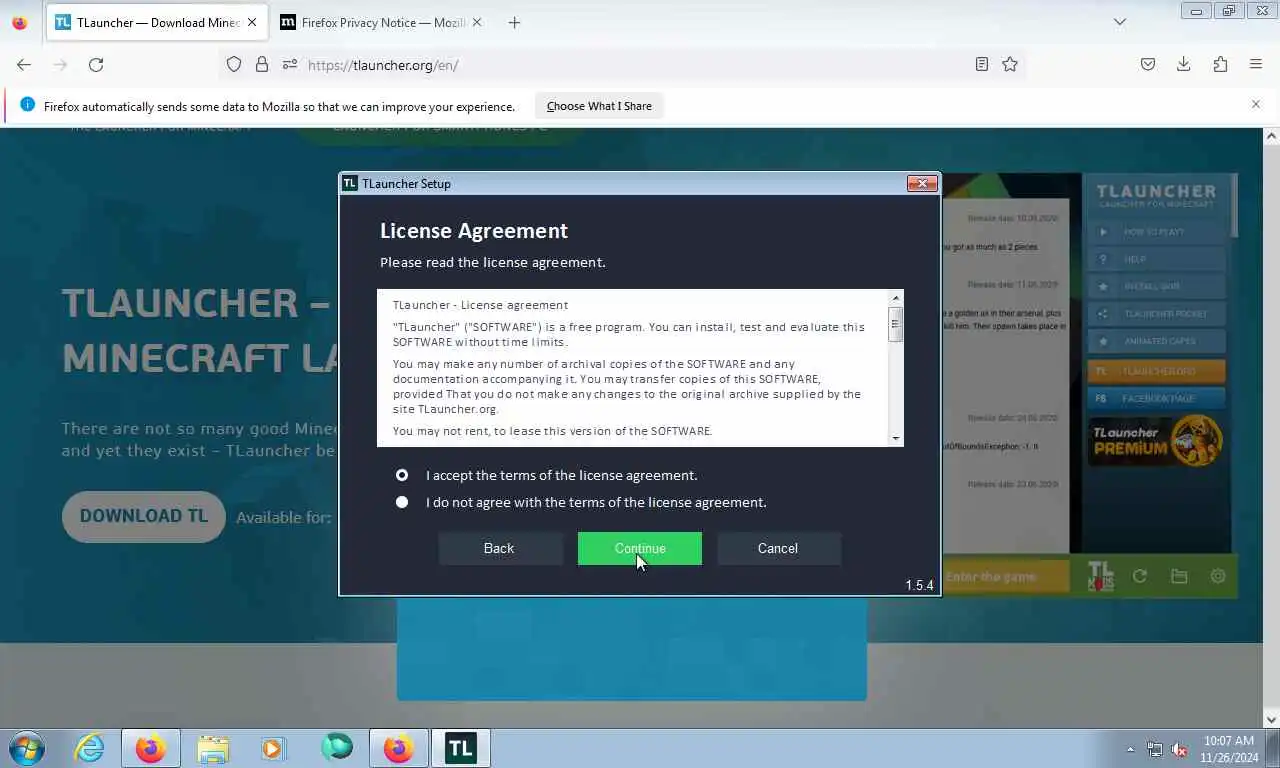
Task: Launch Internet Explorer from taskbar
Action: pos(89,748)
